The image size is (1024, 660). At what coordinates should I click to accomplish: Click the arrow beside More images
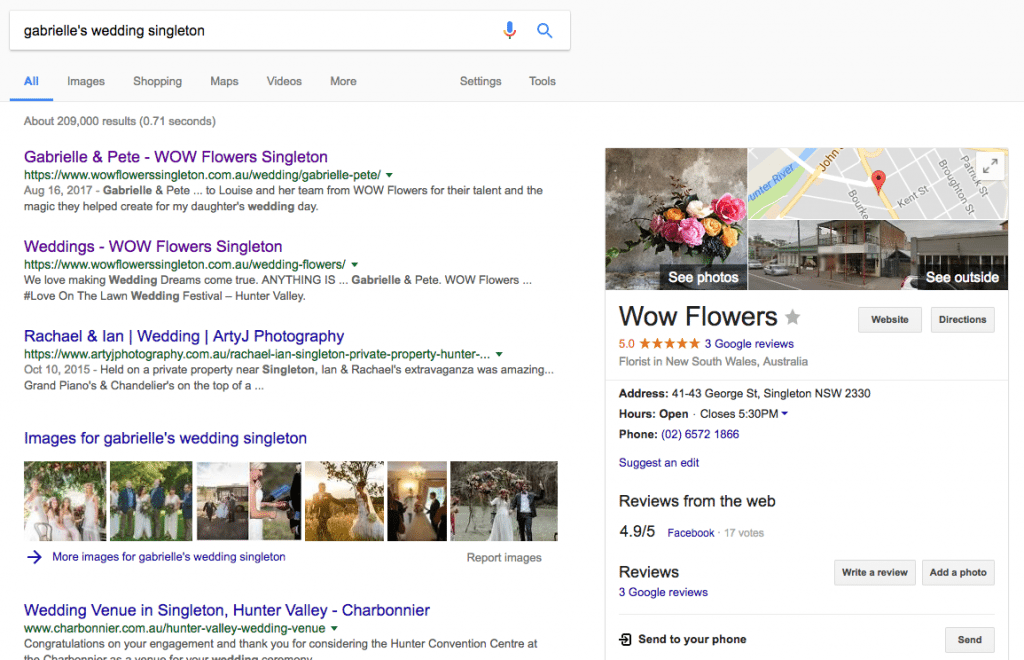tap(34, 558)
